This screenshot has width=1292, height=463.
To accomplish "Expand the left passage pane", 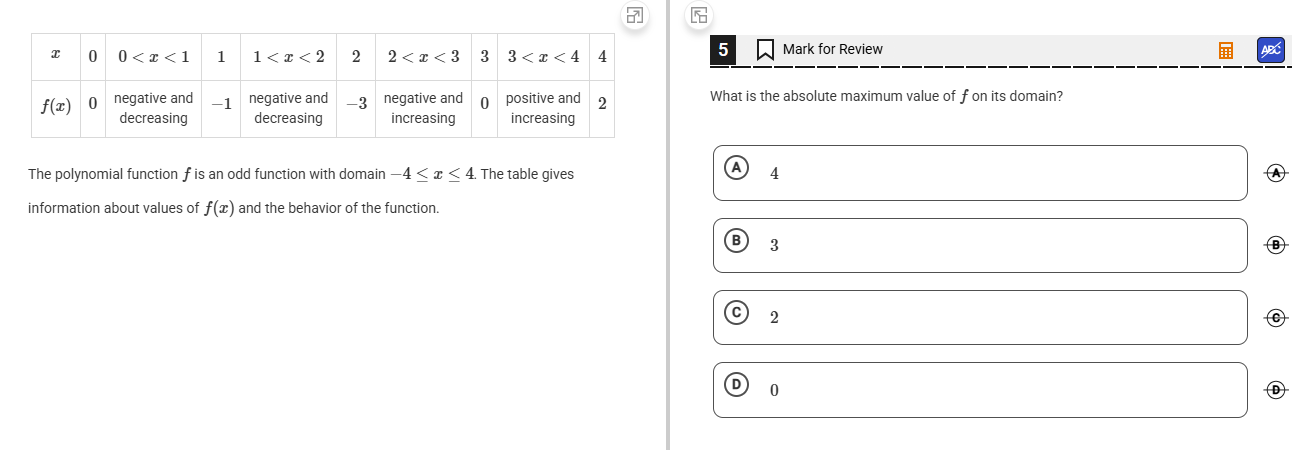I will coord(634,15).
